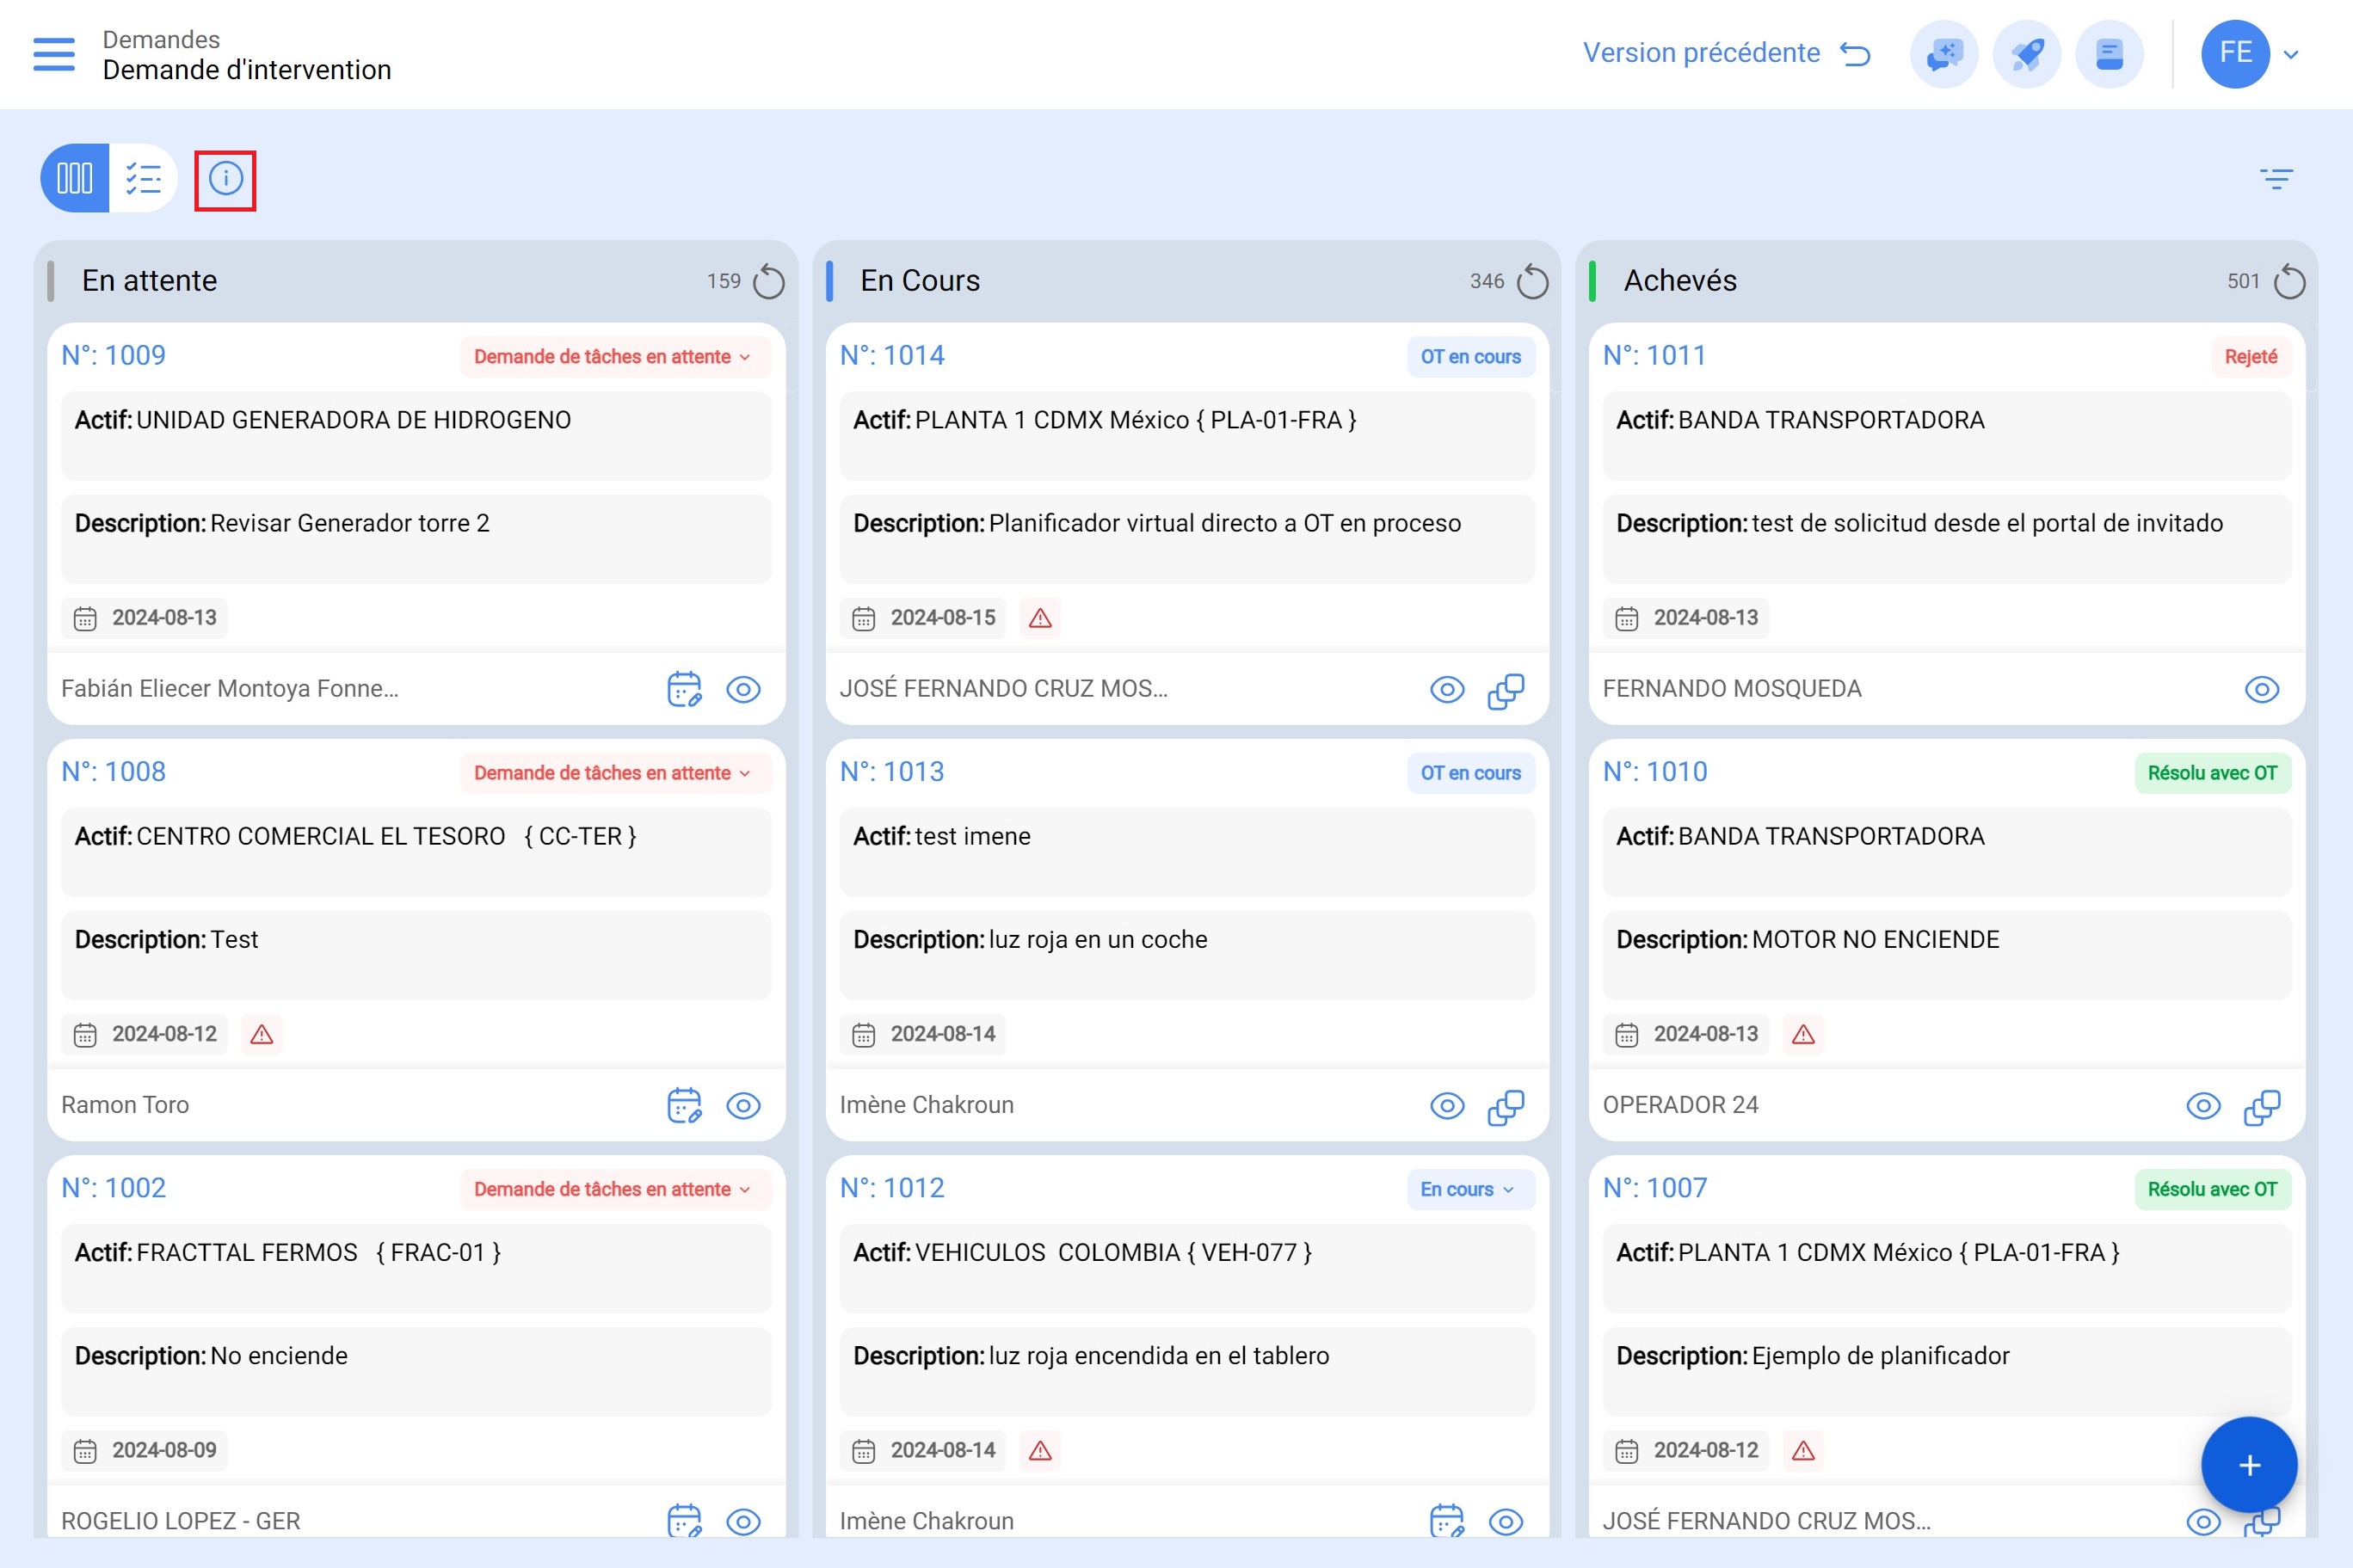View details of request 1013
Screen dimensions: 2353x1568
pyautogui.click(x=1447, y=1106)
